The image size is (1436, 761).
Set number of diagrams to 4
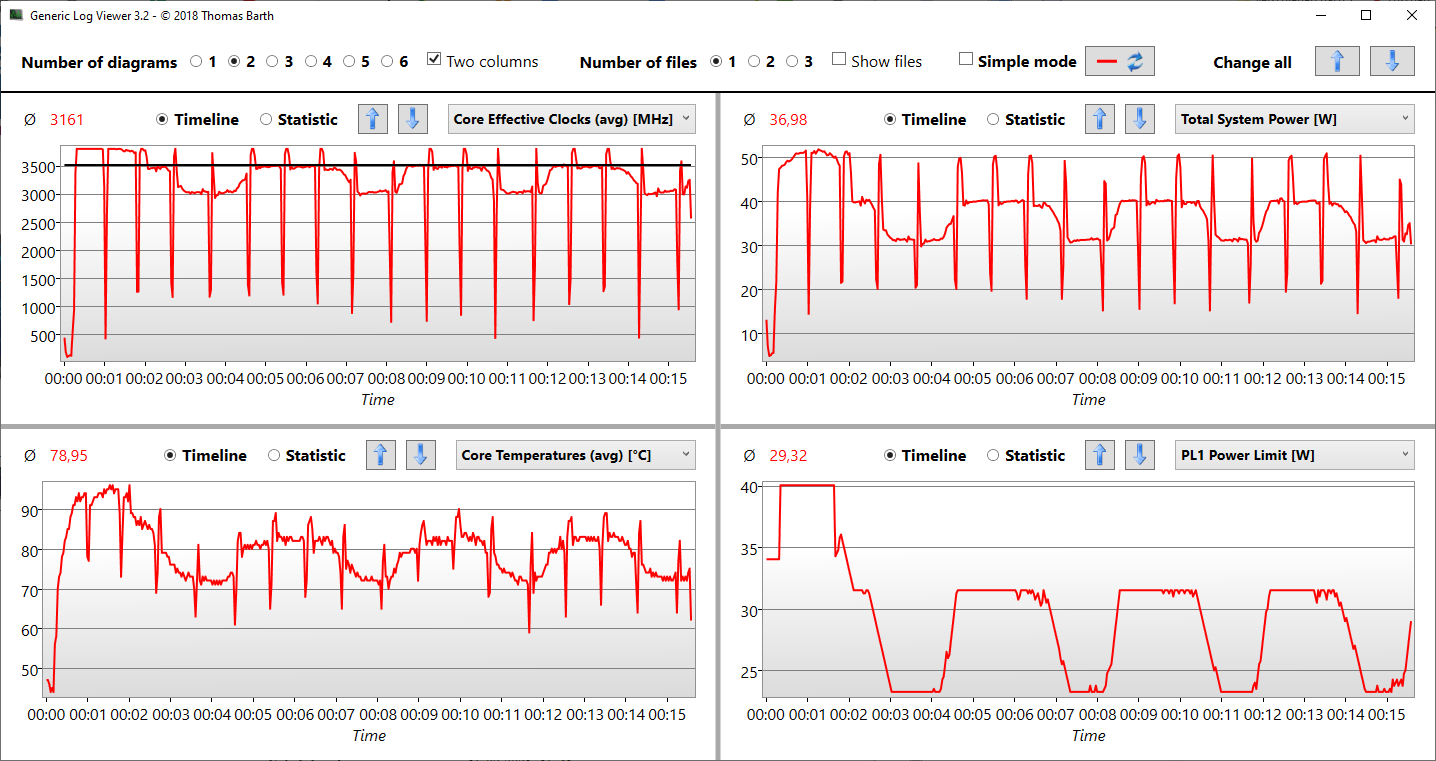pos(311,61)
